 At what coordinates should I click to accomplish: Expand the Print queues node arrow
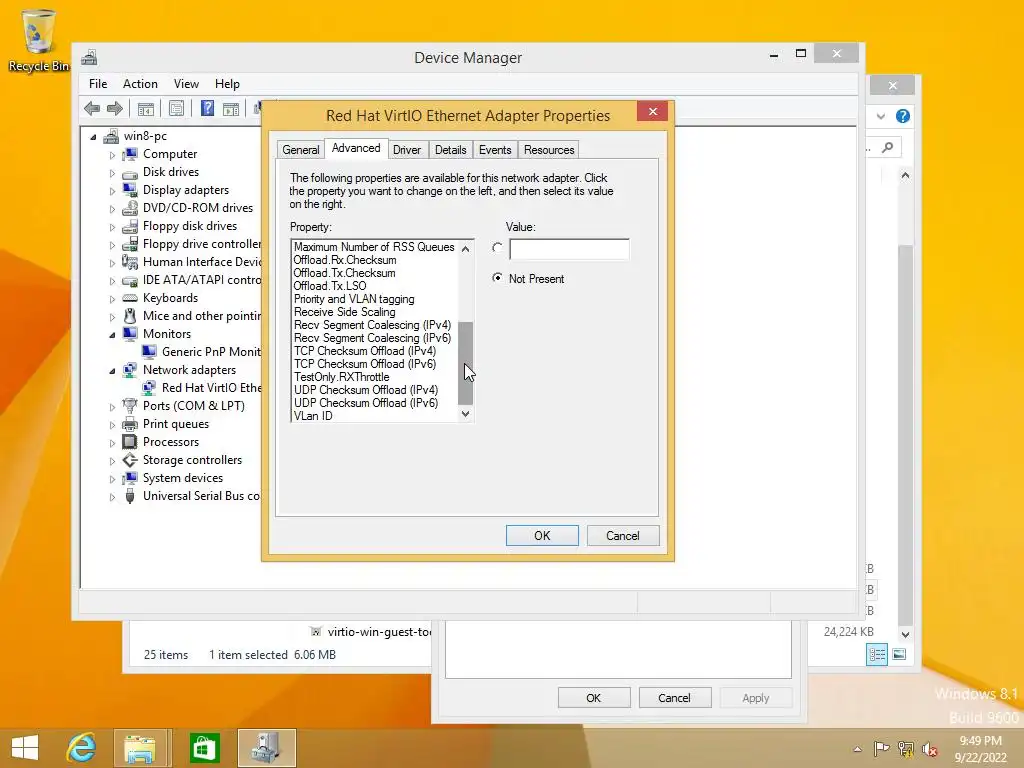coord(112,424)
